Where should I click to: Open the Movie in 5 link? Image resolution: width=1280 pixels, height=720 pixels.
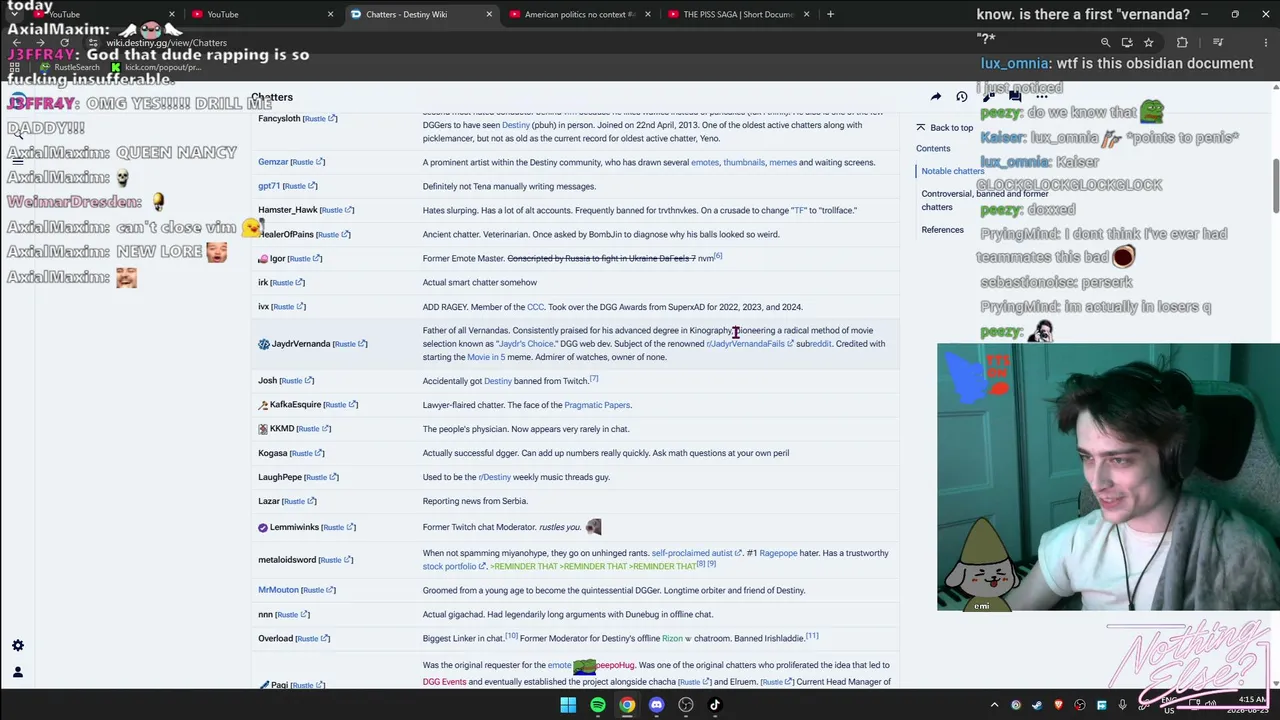coord(485,357)
